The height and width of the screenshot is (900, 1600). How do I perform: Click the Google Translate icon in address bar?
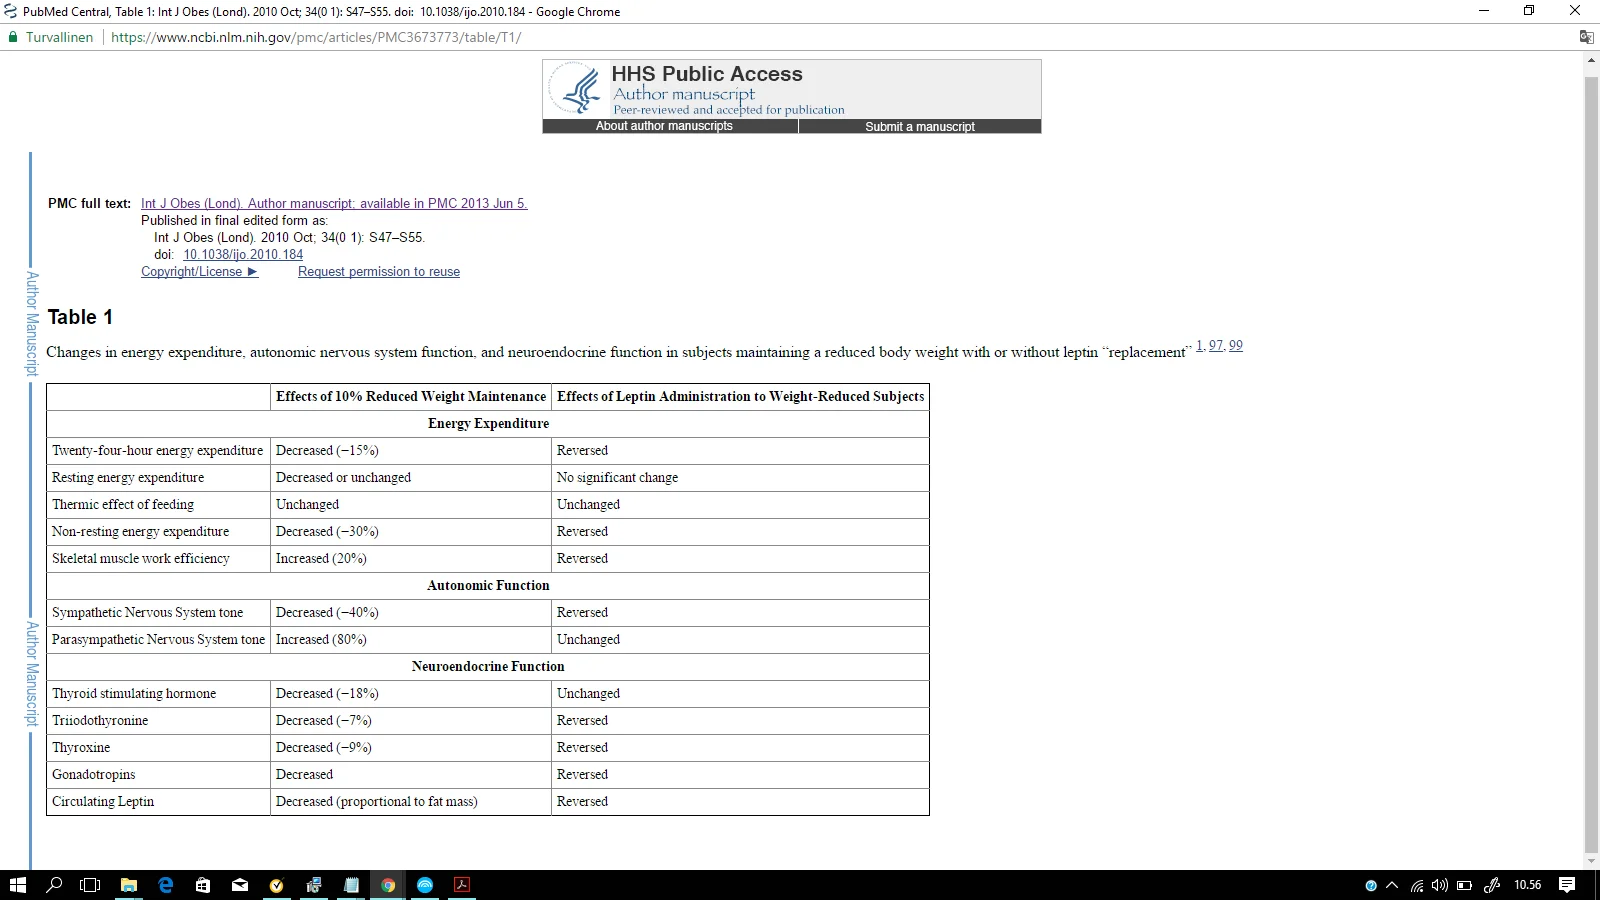click(x=1586, y=37)
